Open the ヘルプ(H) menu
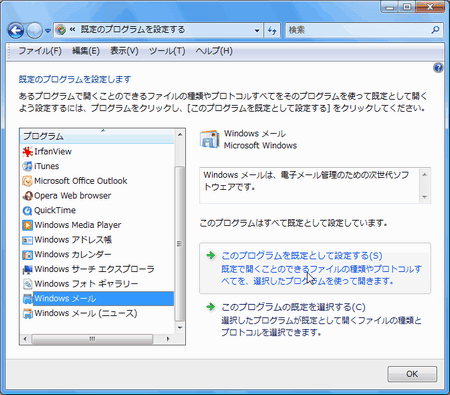The height and width of the screenshot is (395, 450). (x=214, y=51)
